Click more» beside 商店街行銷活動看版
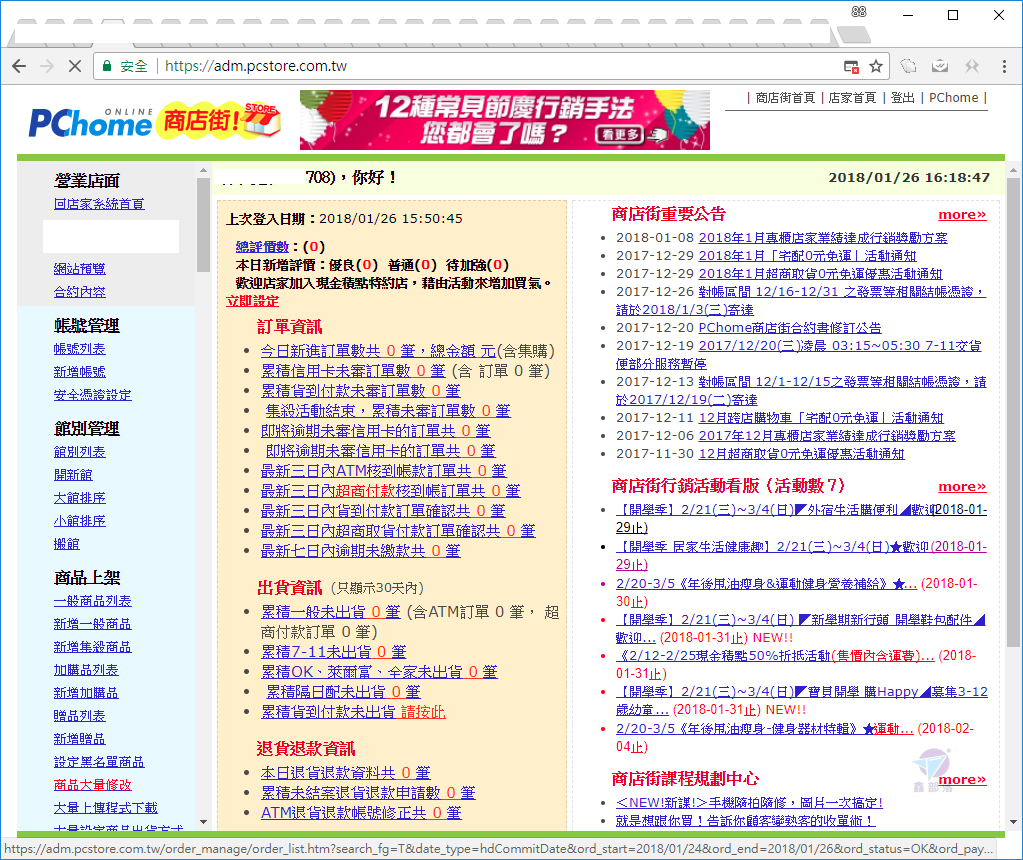This screenshot has width=1023, height=860. click(962, 487)
